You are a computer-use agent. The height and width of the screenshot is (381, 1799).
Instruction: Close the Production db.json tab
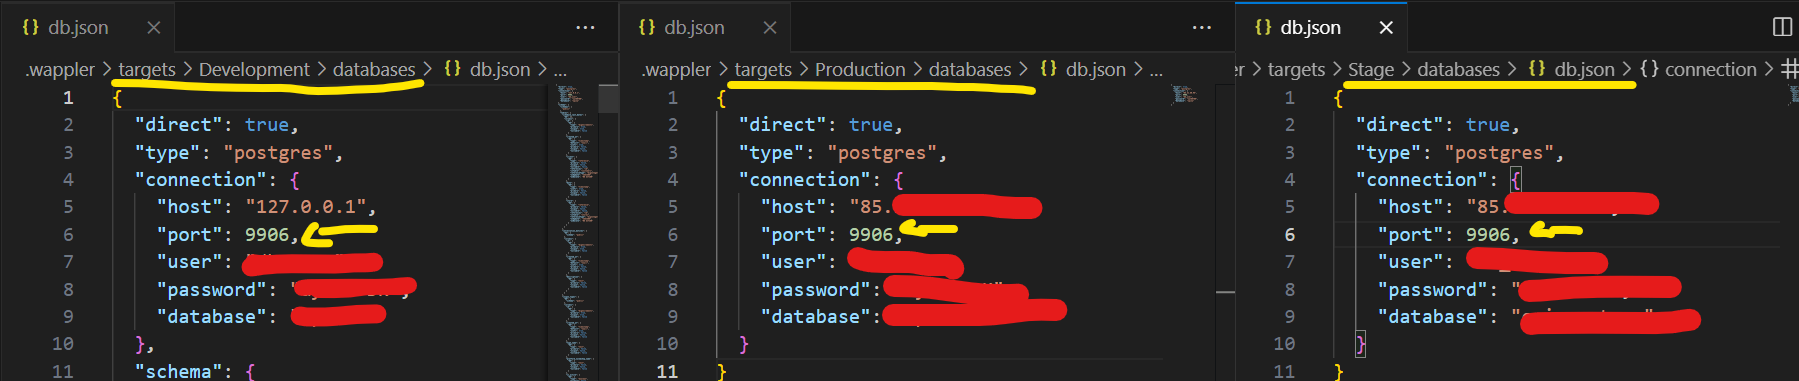point(770,28)
